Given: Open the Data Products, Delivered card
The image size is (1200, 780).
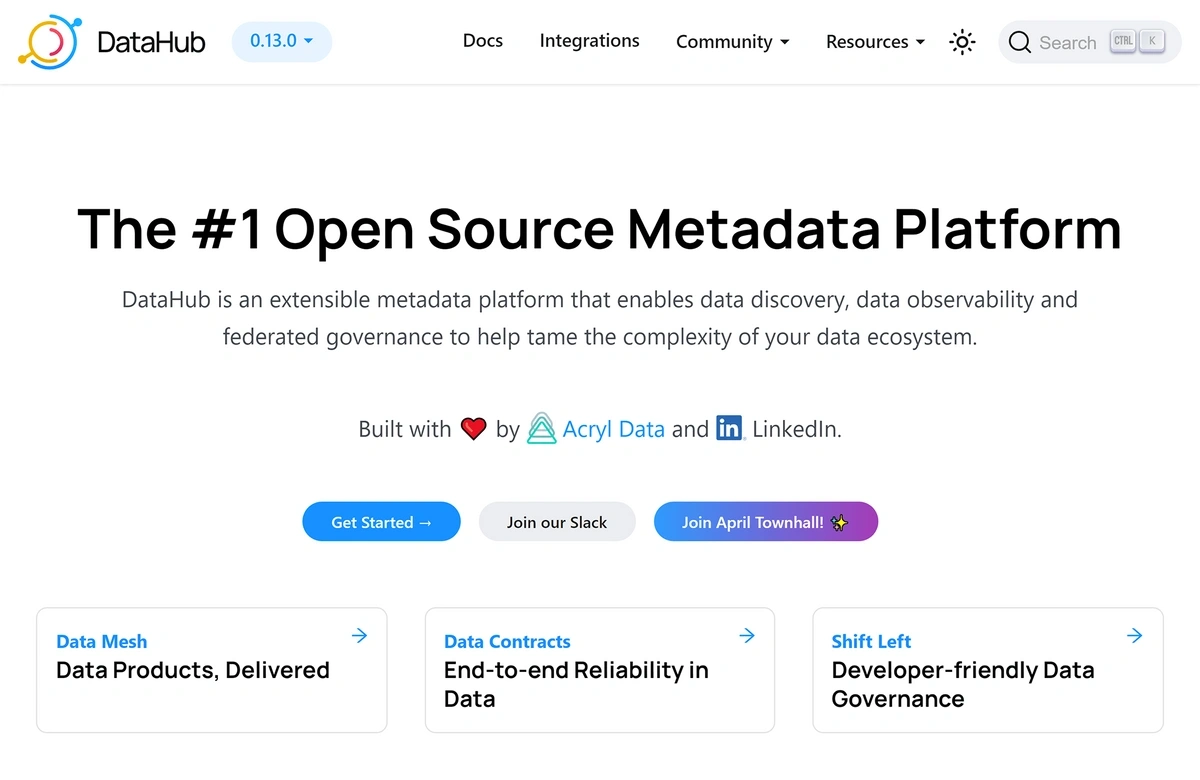Looking at the screenshot, I should (212, 670).
